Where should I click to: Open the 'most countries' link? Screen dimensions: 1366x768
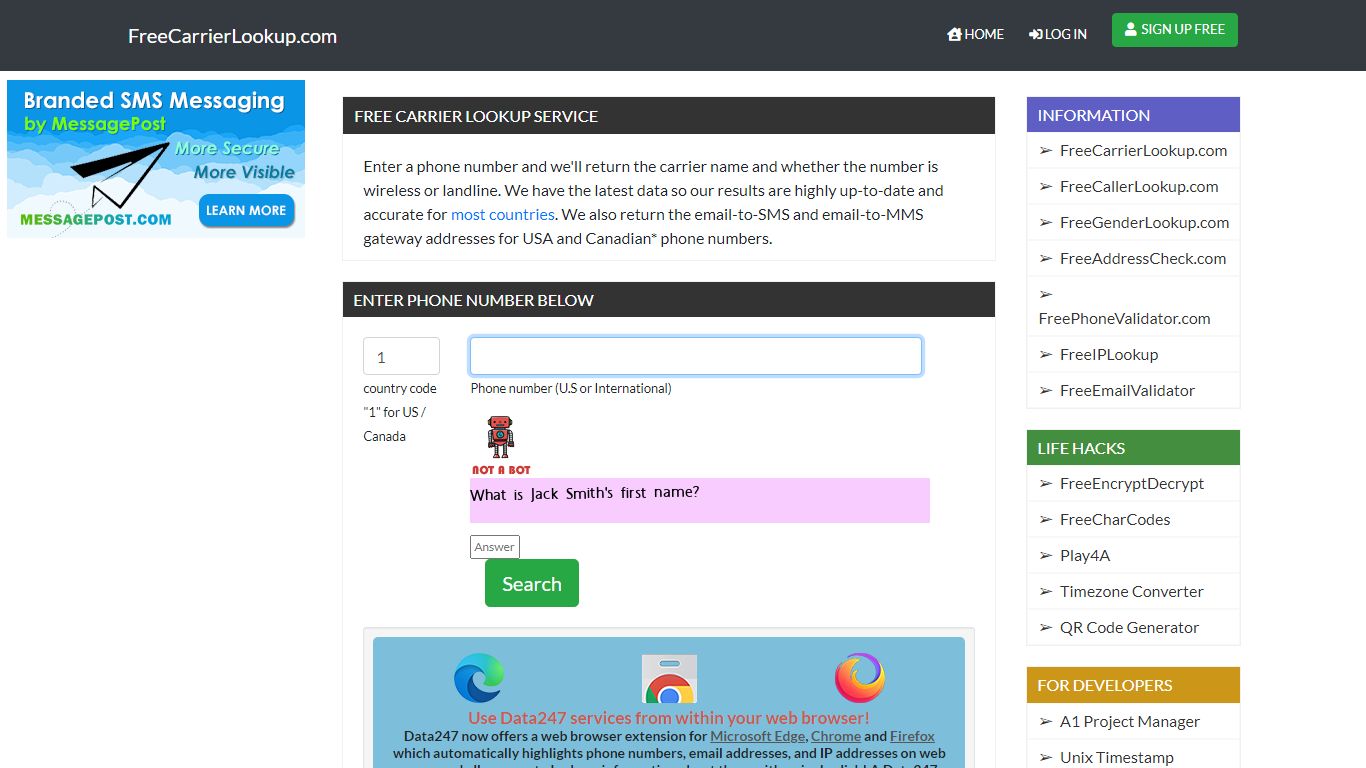coord(502,214)
